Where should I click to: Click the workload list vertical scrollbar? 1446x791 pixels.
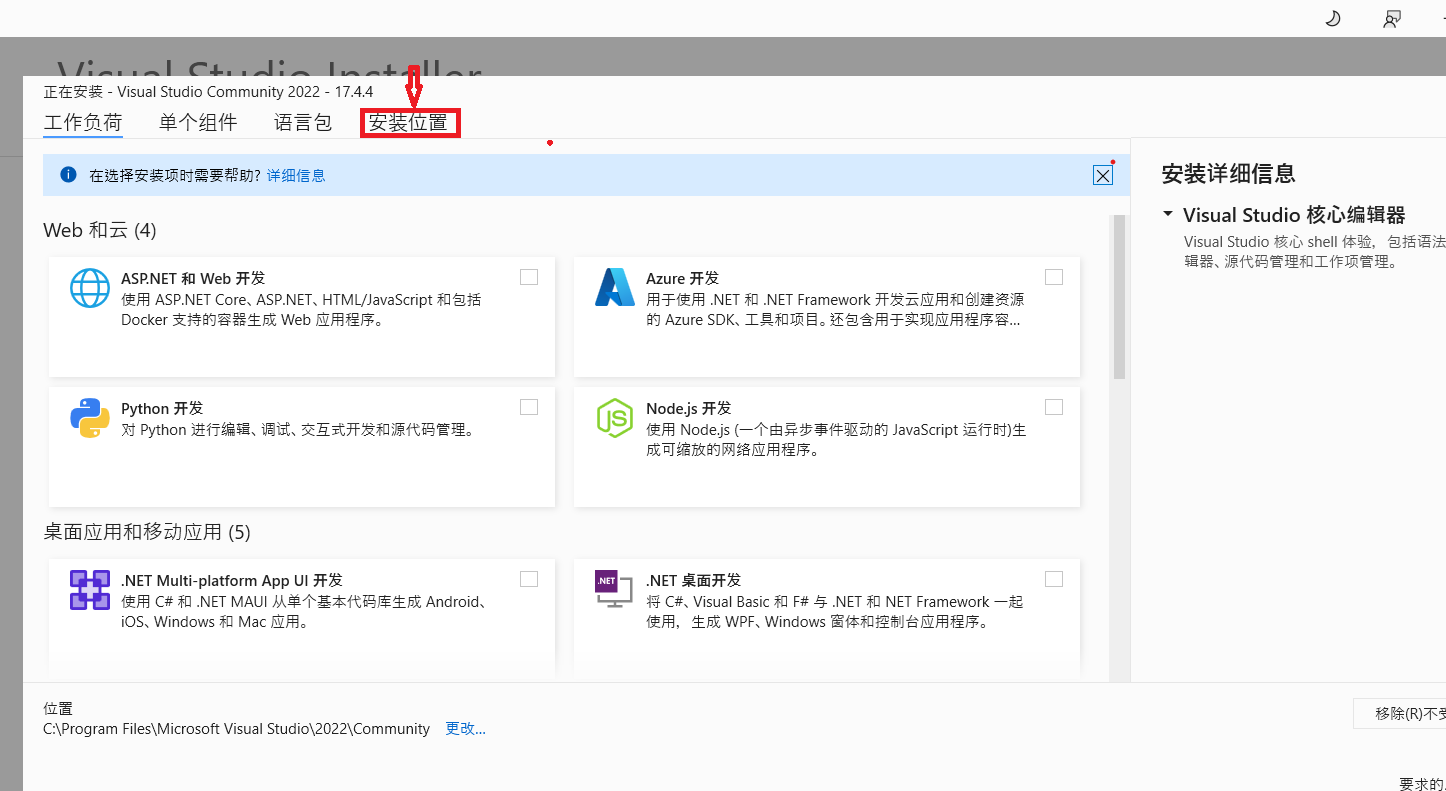[1120, 297]
